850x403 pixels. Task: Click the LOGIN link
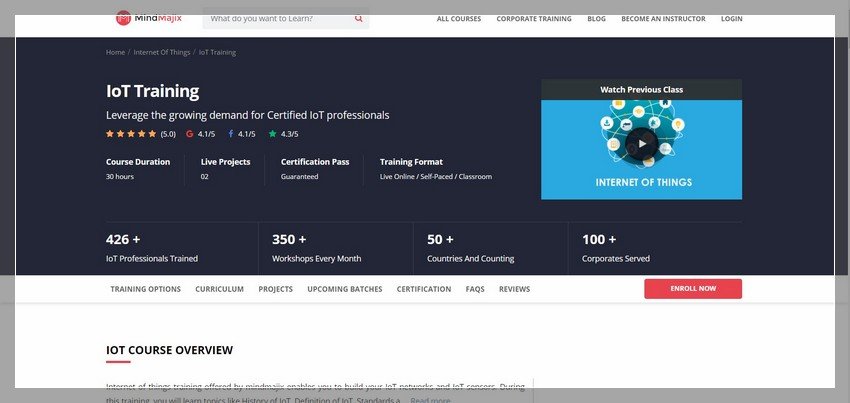[731, 19]
